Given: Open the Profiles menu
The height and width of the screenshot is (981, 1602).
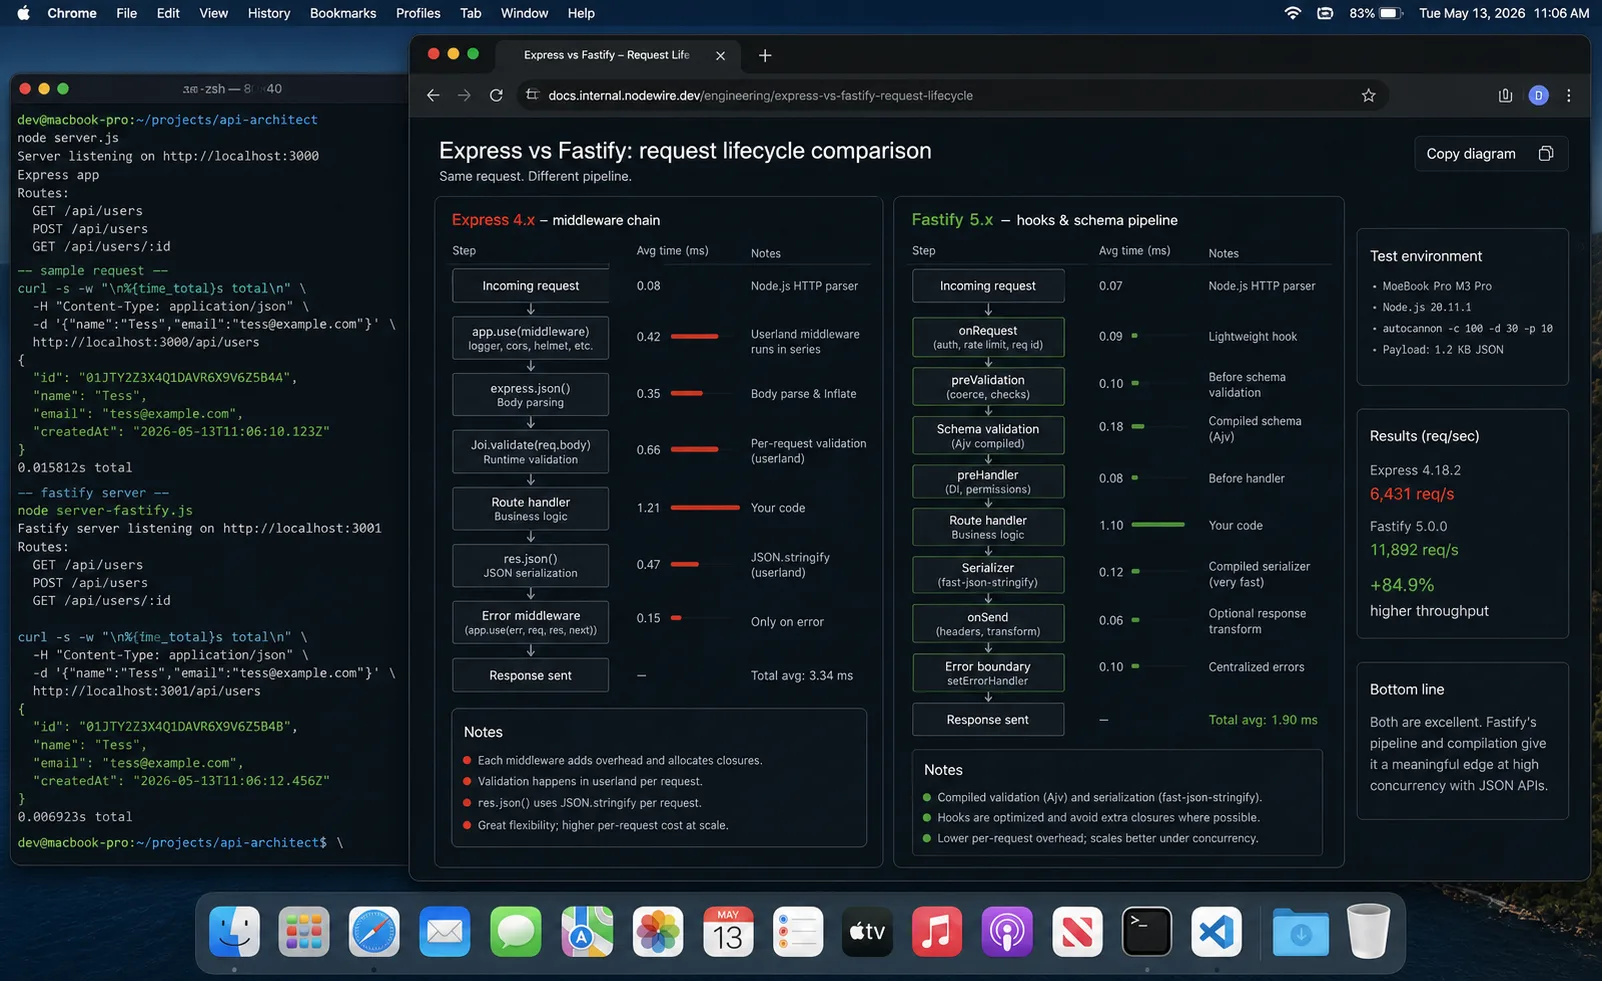Looking at the screenshot, I should (418, 13).
